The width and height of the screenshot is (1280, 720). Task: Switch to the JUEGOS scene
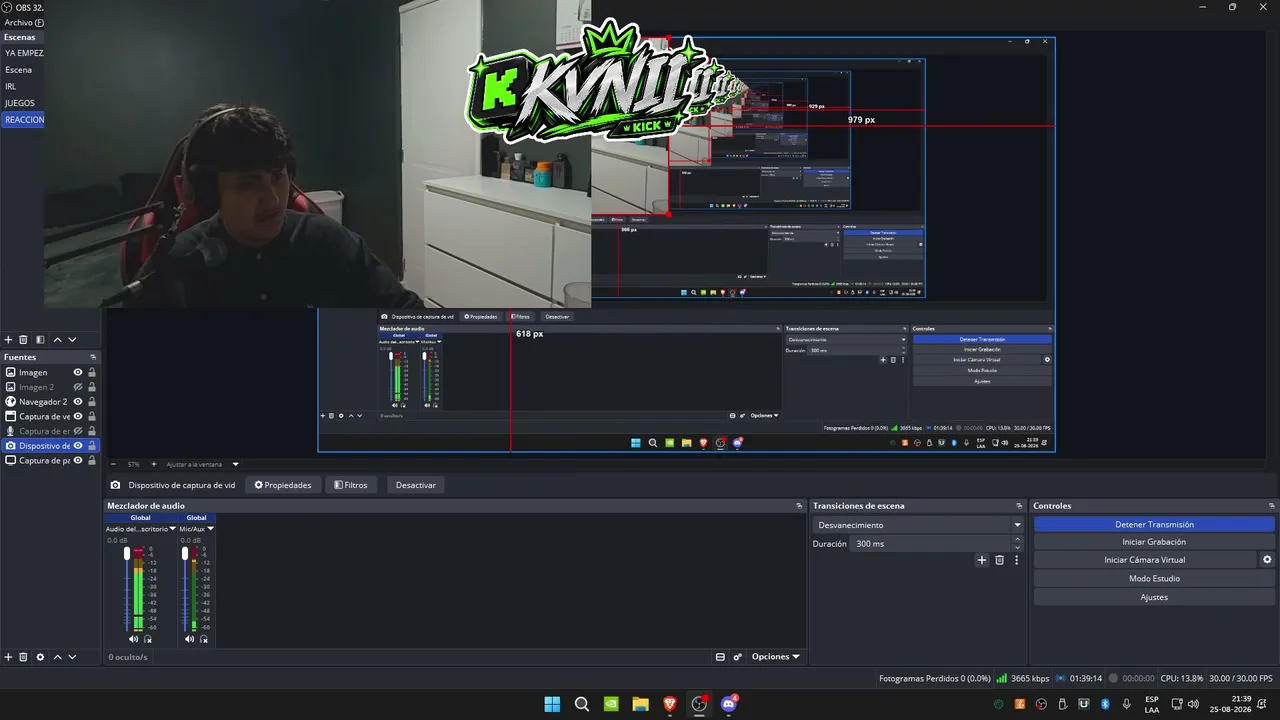(x=23, y=103)
